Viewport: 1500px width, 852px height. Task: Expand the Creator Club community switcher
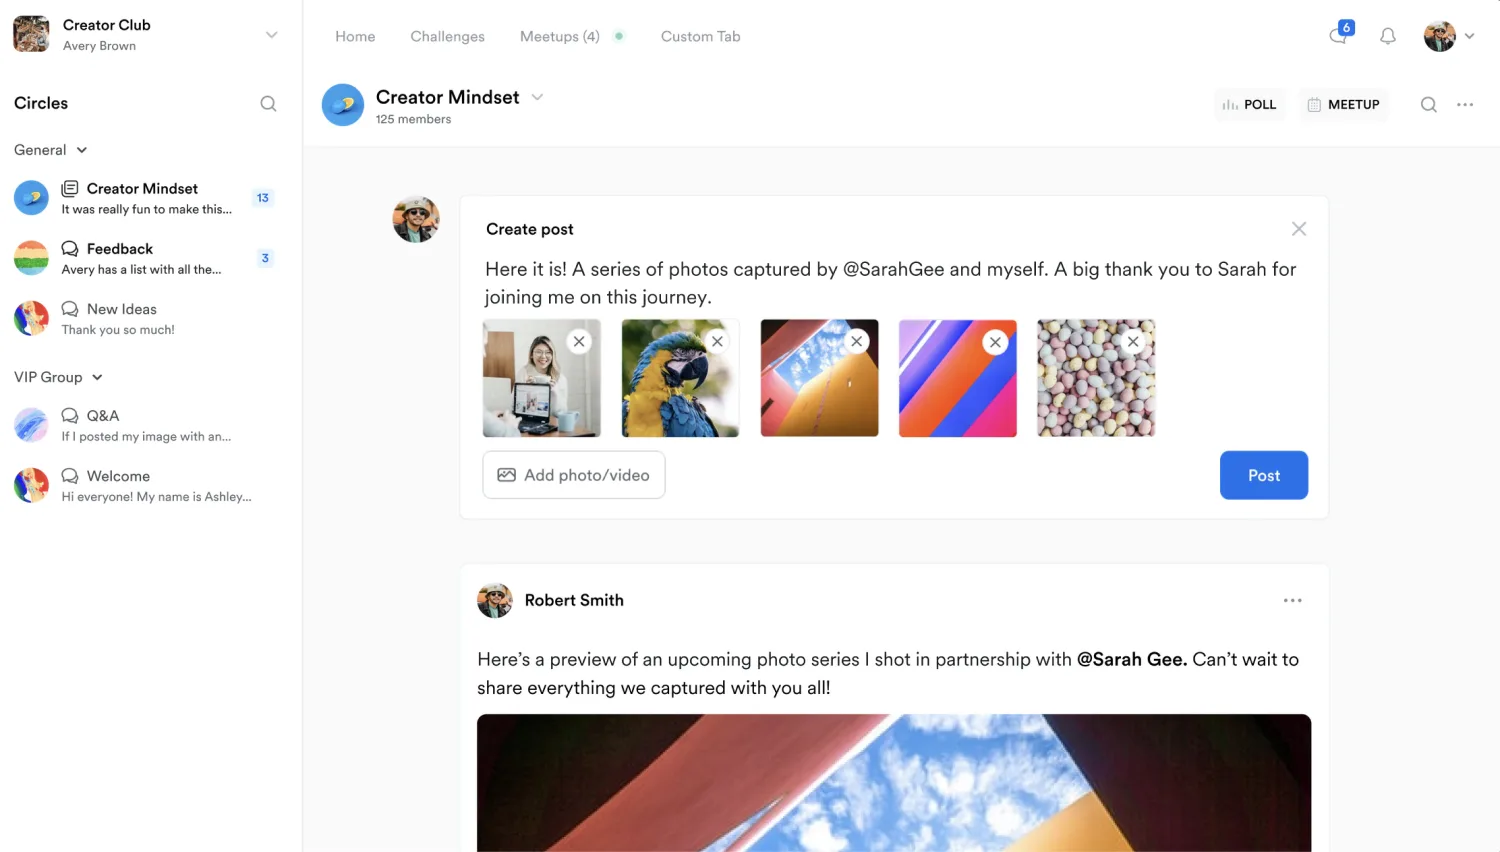coord(271,35)
